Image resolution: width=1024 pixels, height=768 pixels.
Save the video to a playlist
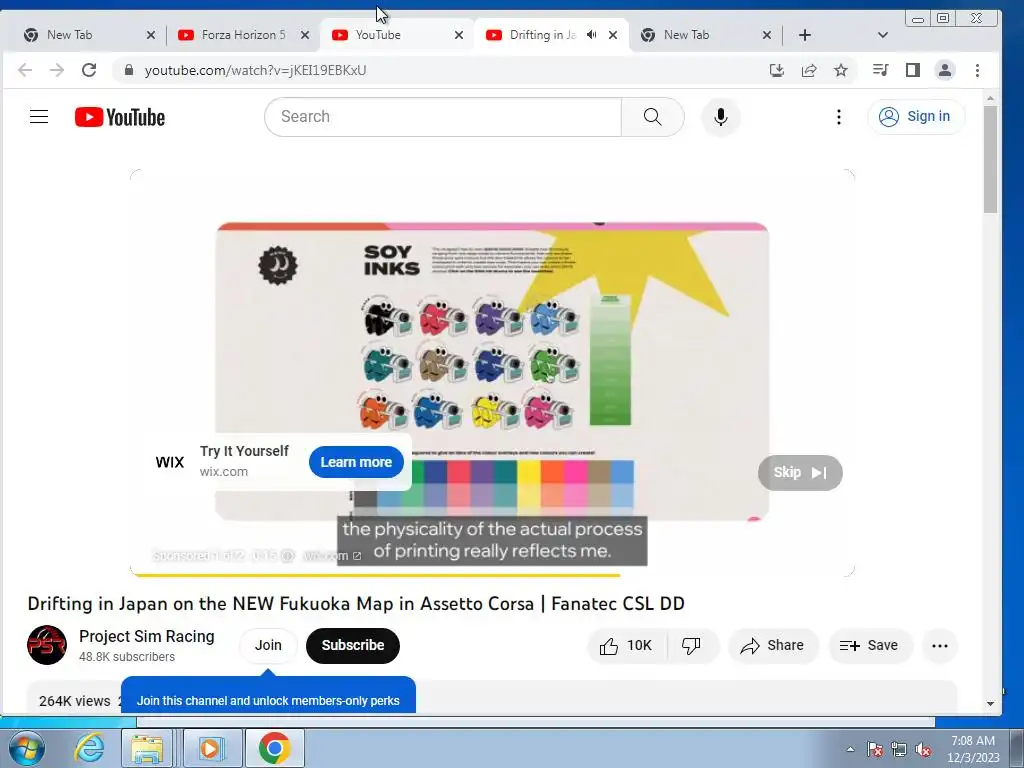[870, 645]
